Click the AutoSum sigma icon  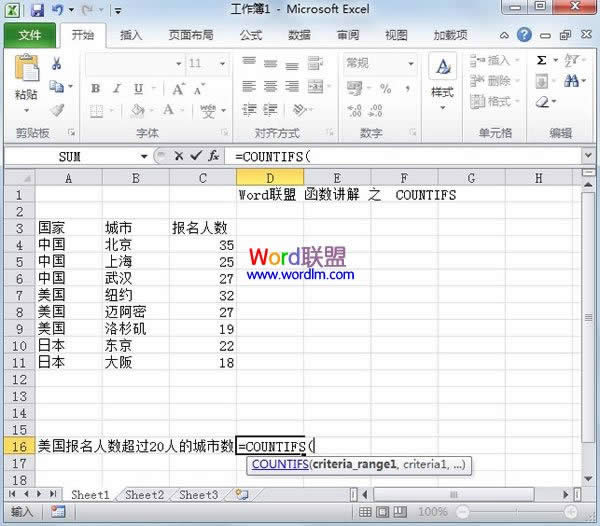click(542, 60)
